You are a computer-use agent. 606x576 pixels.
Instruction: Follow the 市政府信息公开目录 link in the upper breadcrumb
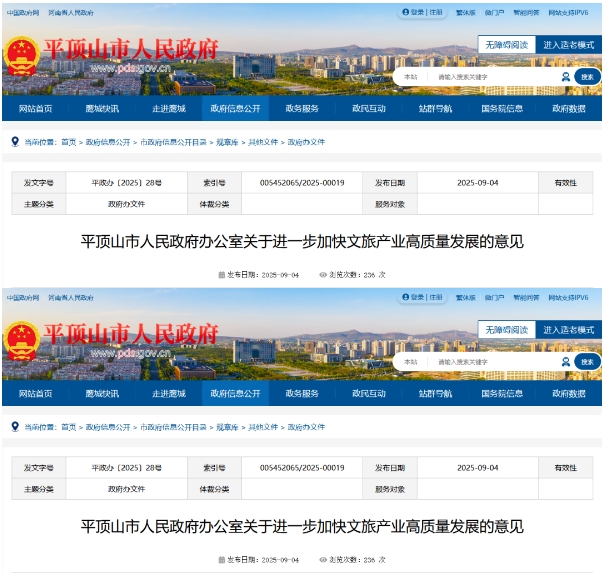point(173,143)
